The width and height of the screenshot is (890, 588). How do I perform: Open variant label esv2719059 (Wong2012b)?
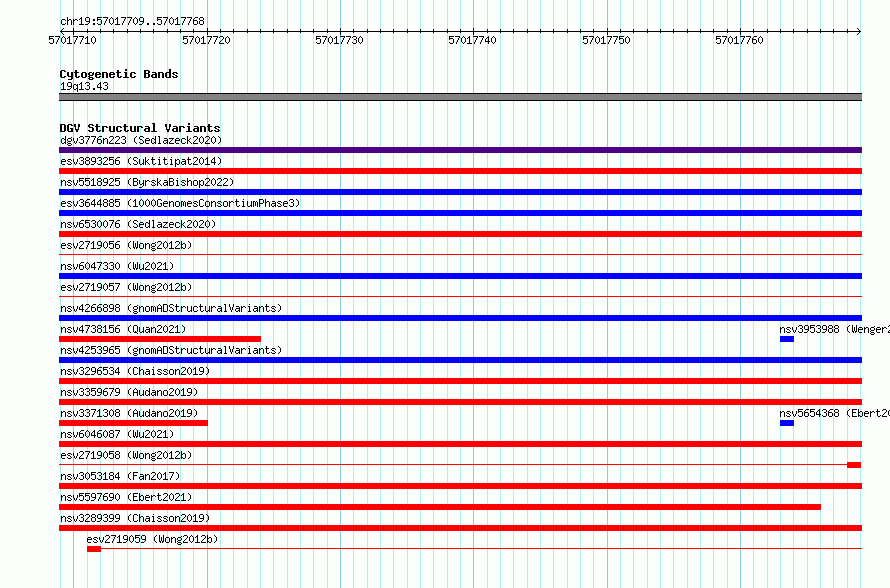pos(152,539)
